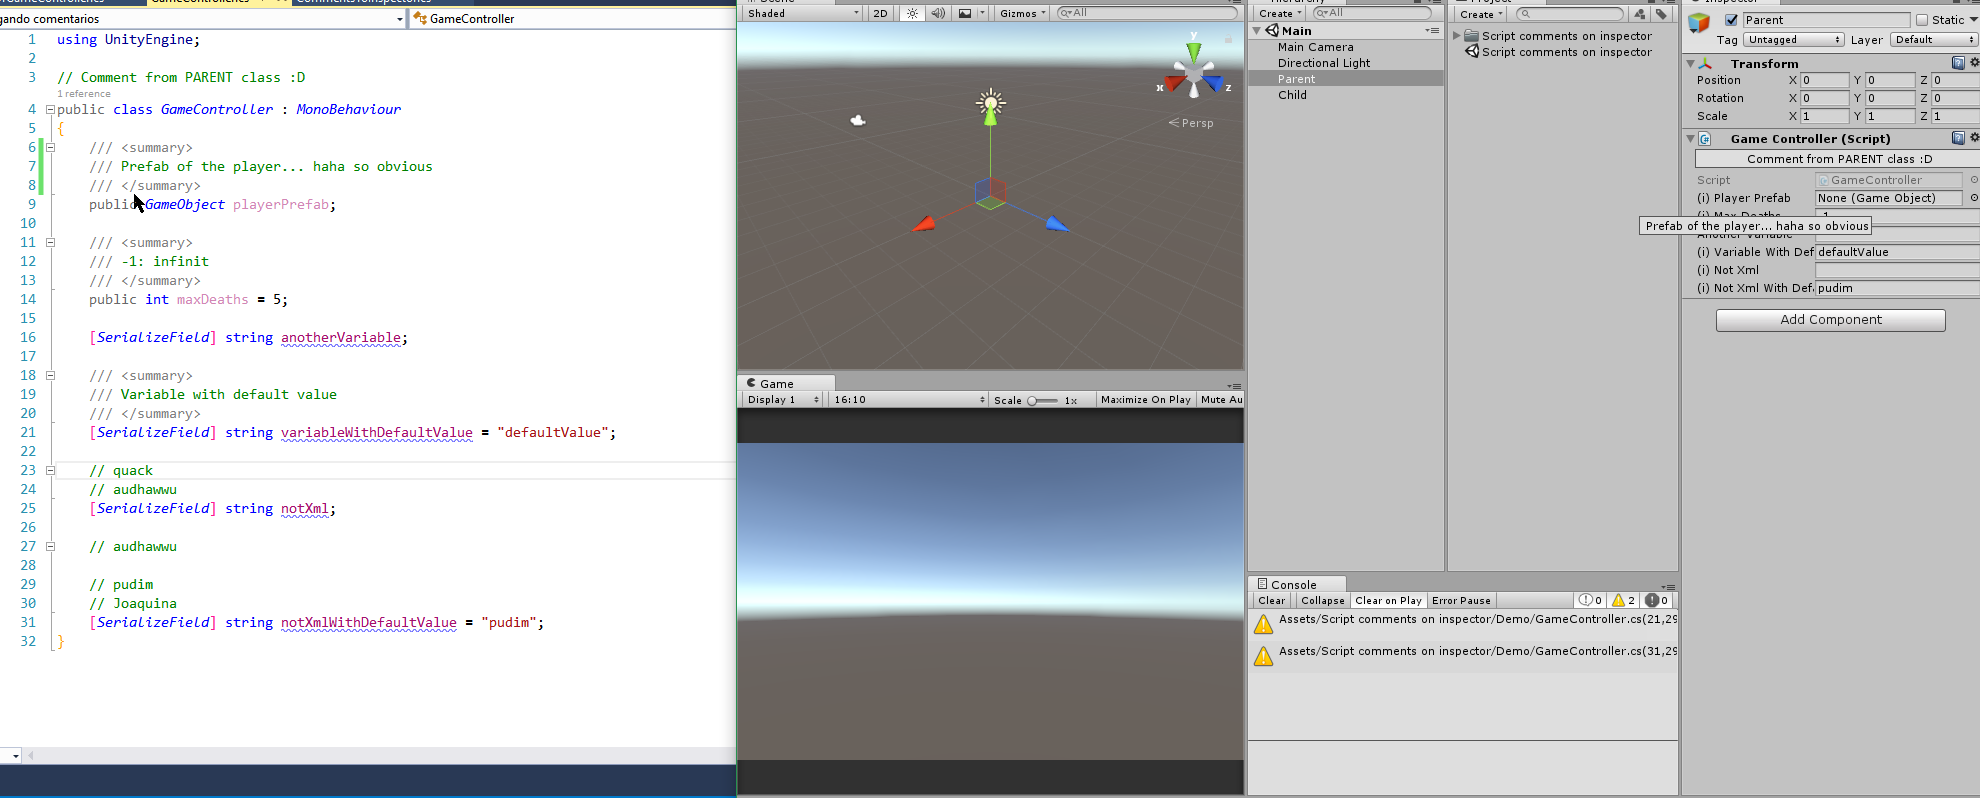Viewport: 1980px width, 798px height.
Task: Toggle scene lighting sun icon
Action: [912, 13]
